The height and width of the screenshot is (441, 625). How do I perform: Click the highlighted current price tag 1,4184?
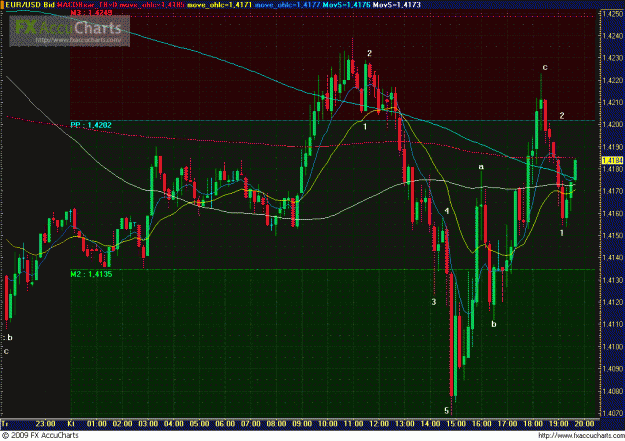point(613,160)
